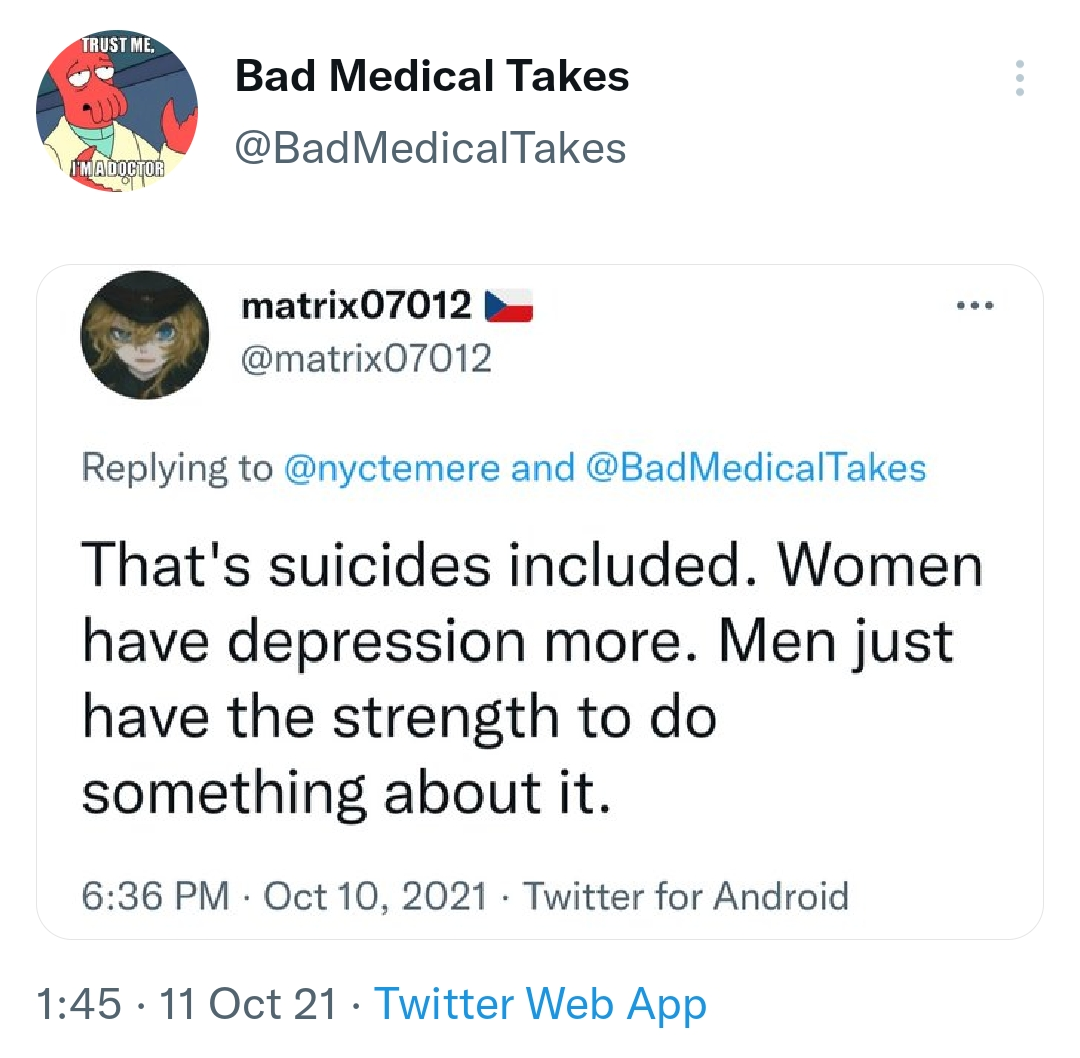Open the blue "Twitter Web App" link
The height and width of the screenshot is (1058, 1080).
click(540, 1005)
